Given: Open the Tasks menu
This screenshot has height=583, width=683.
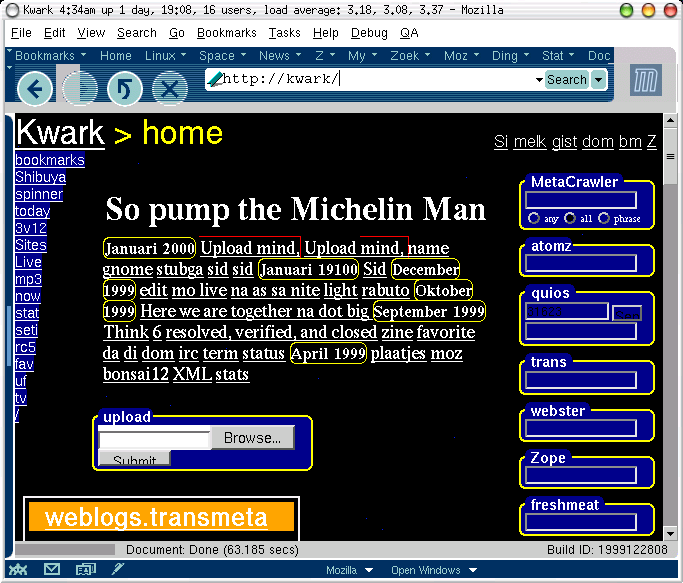Looking at the screenshot, I should 284,33.
